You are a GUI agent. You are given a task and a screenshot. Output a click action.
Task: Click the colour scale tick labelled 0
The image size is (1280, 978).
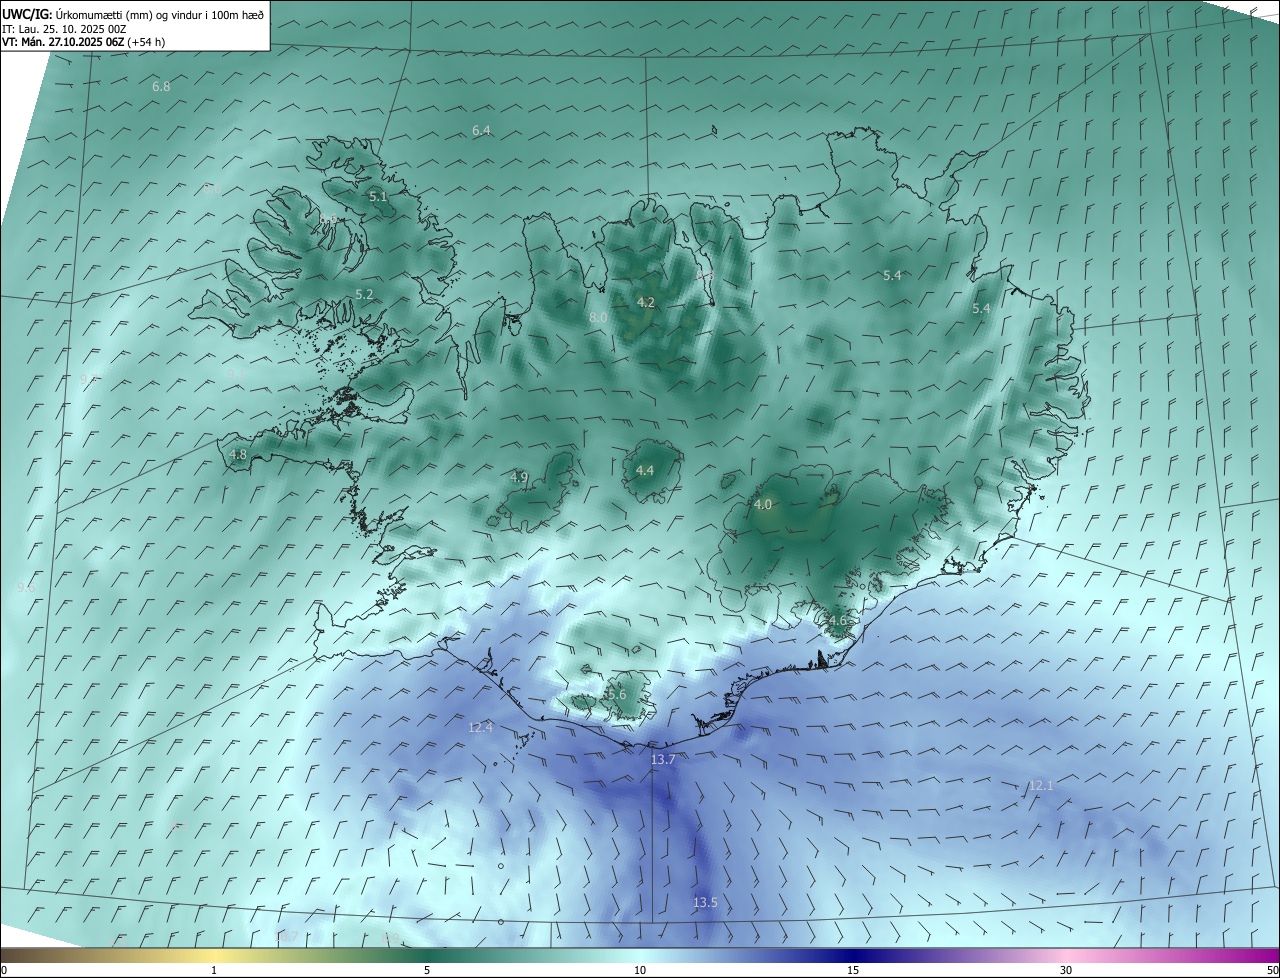pyautogui.click(x=4, y=970)
